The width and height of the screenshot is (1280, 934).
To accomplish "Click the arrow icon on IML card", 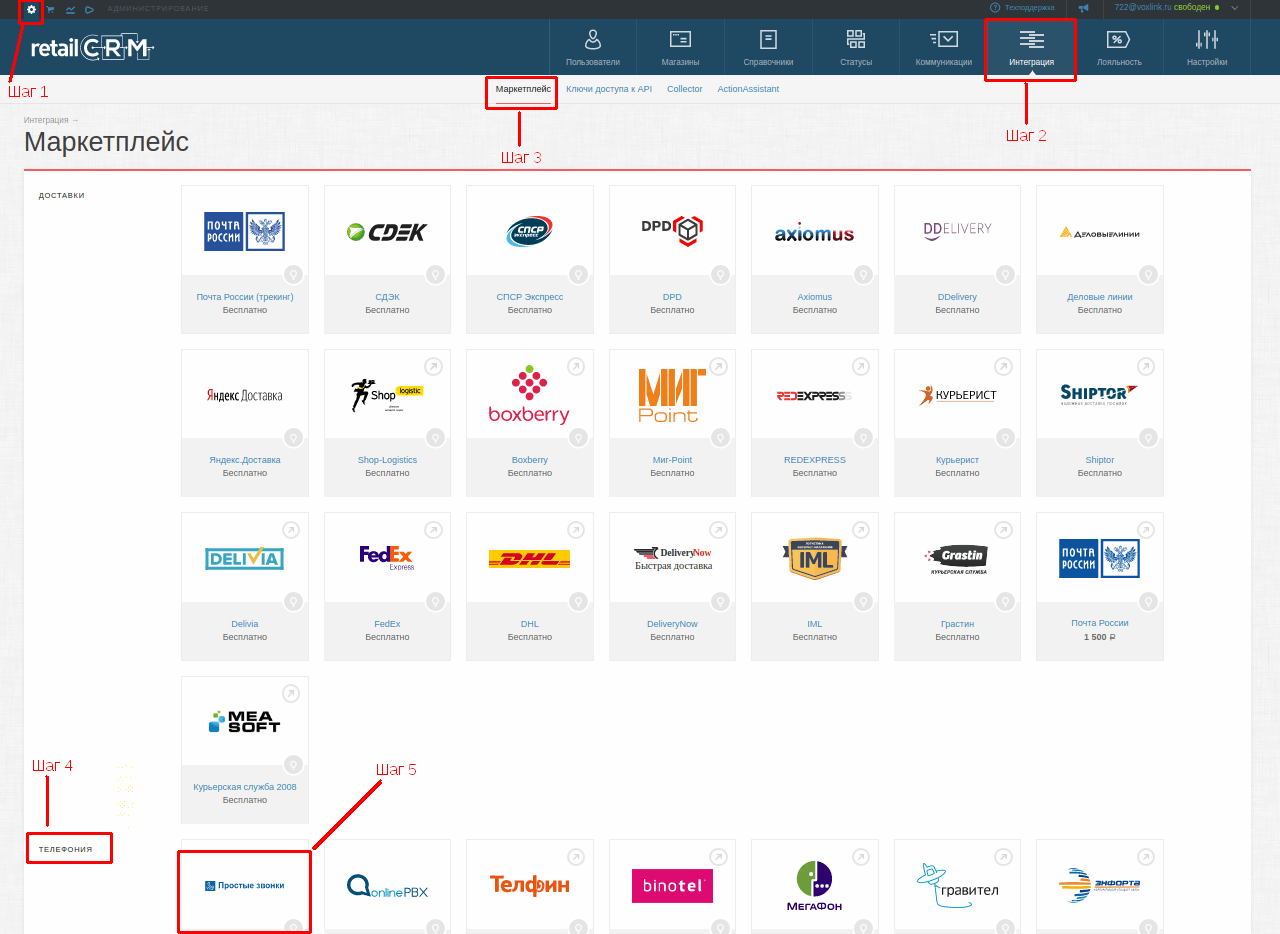I will pyautogui.click(x=861, y=529).
